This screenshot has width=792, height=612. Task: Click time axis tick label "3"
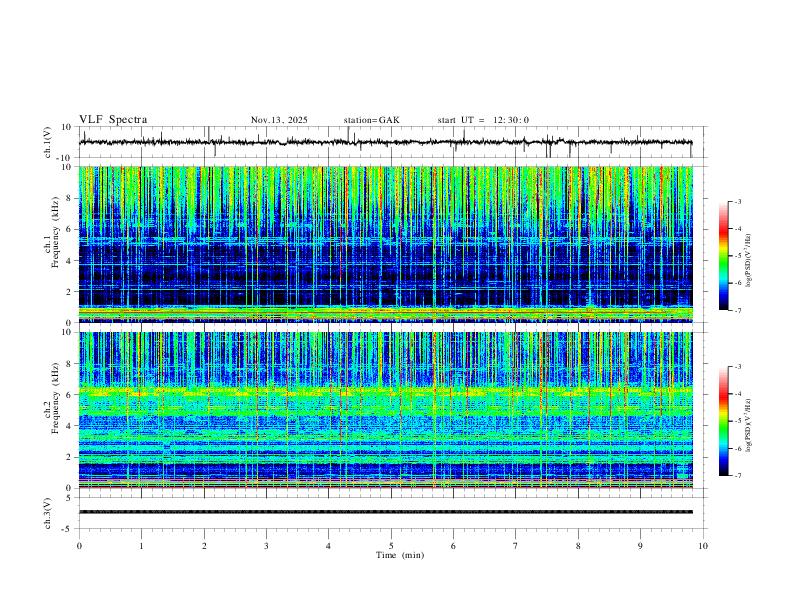[266, 546]
